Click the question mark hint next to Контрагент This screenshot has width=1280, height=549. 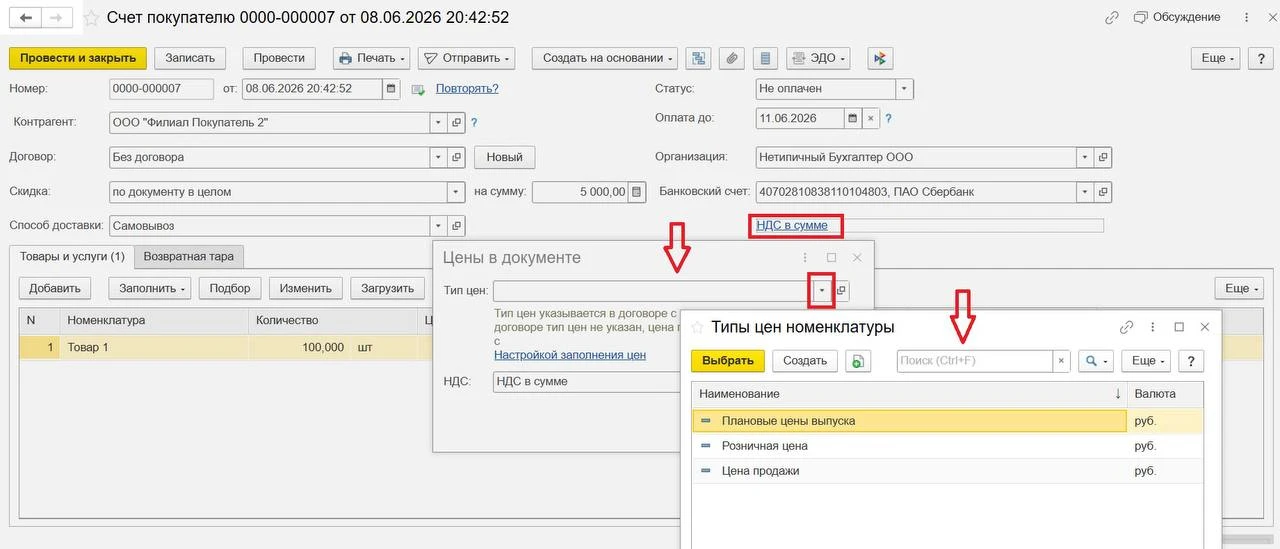(x=474, y=123)
